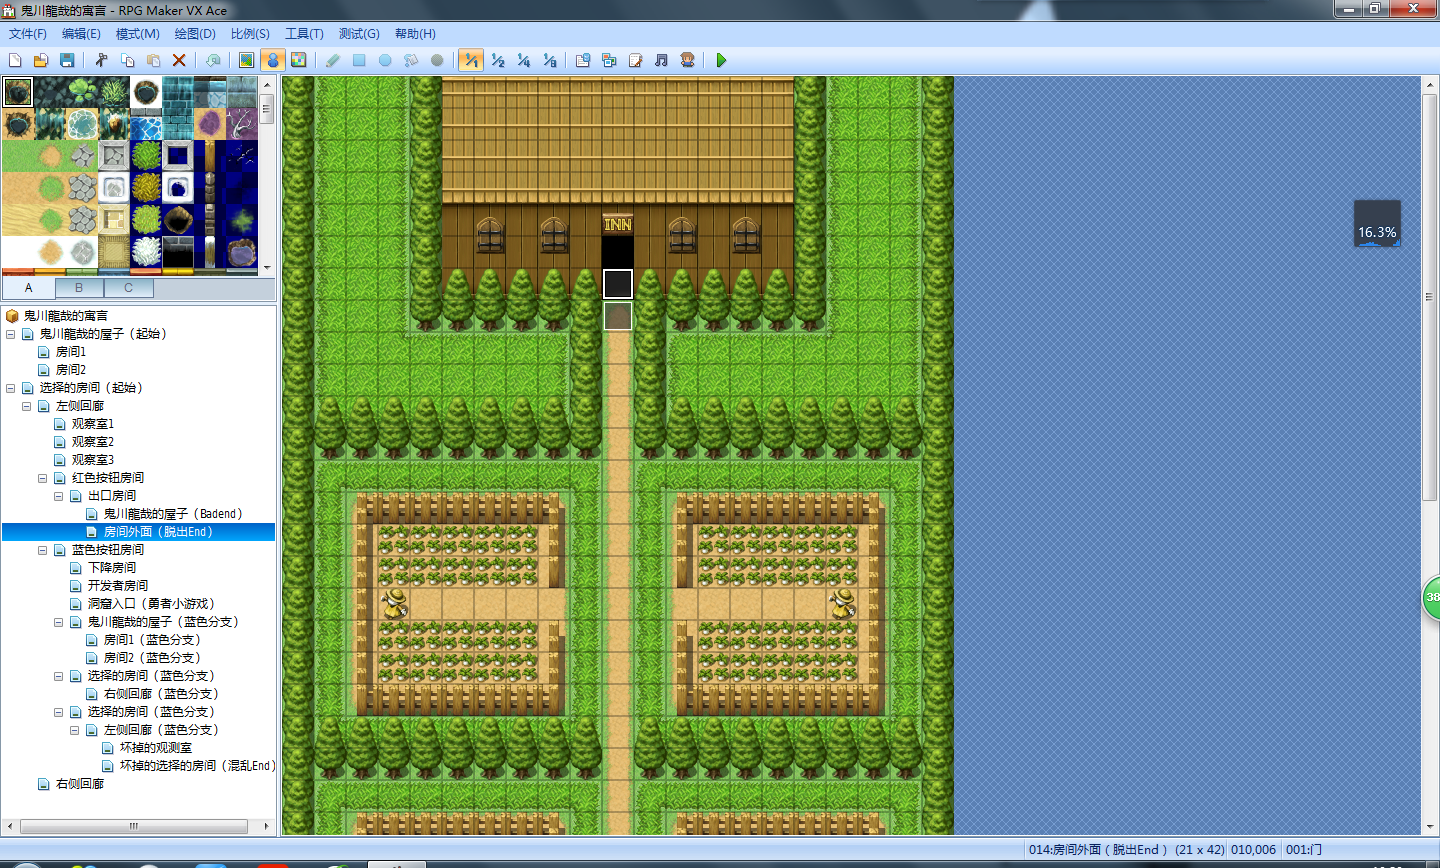The image size is (1440, 868).
Task: Collapse the 蓝色按钮房间 tree node
Action: coord(43,550)
